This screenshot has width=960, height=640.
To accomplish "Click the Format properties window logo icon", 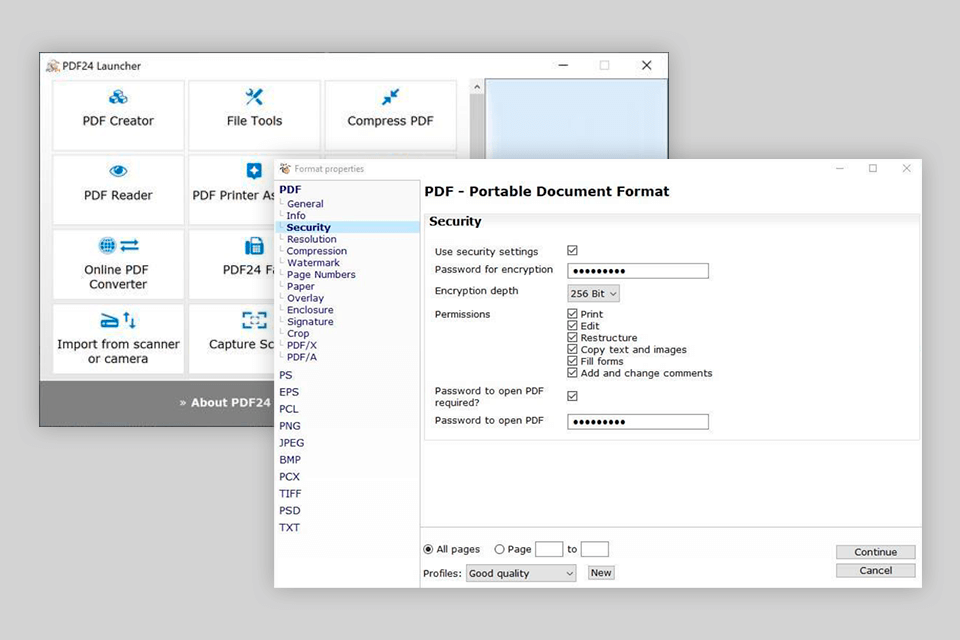I will point(285,168).
